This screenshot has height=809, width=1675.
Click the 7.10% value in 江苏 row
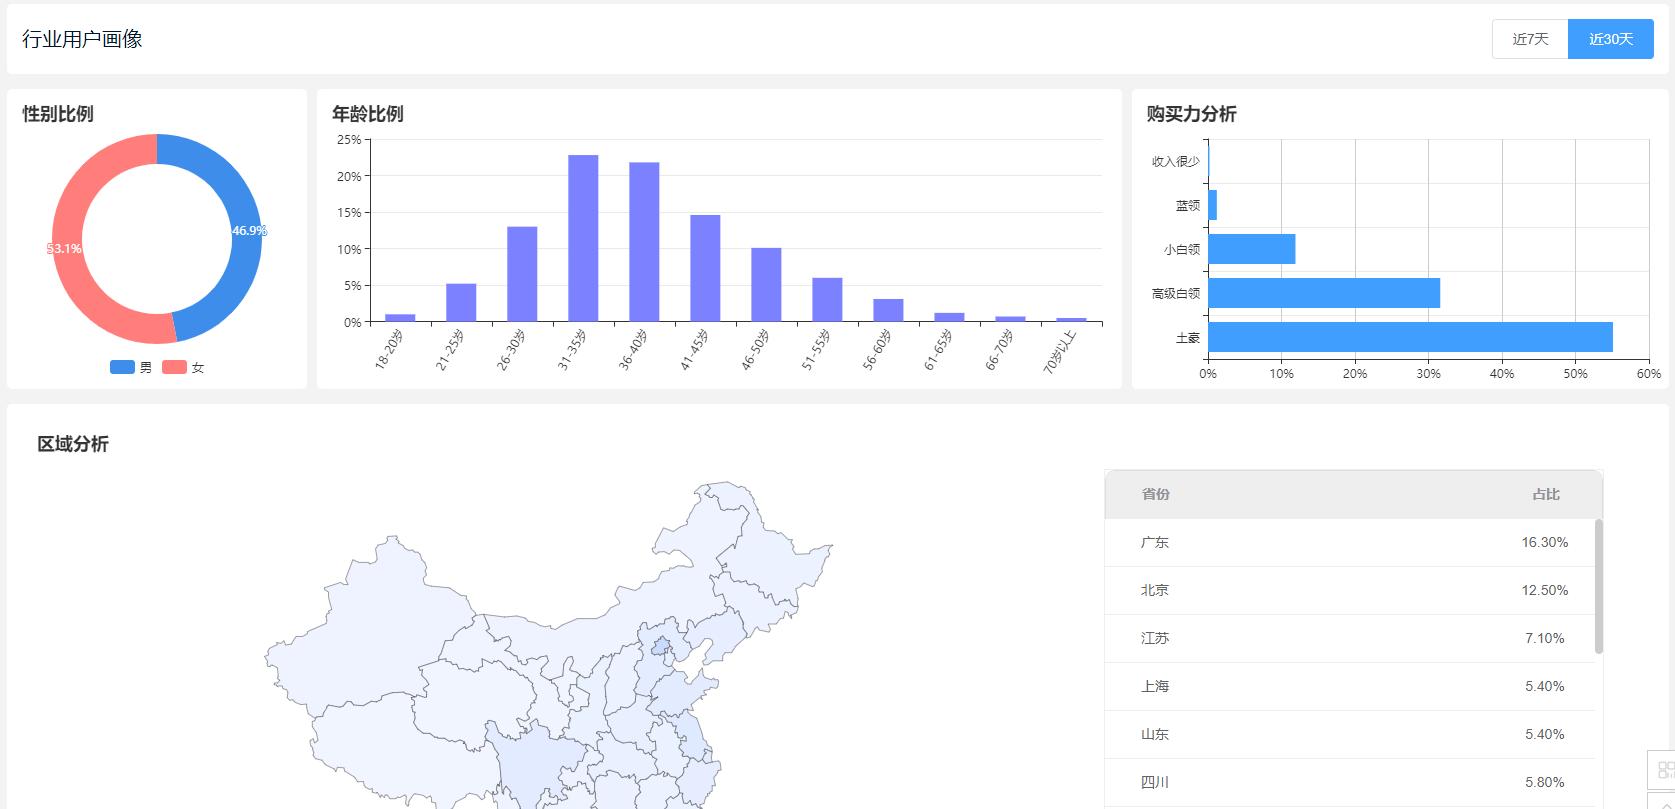[1545, 638]
